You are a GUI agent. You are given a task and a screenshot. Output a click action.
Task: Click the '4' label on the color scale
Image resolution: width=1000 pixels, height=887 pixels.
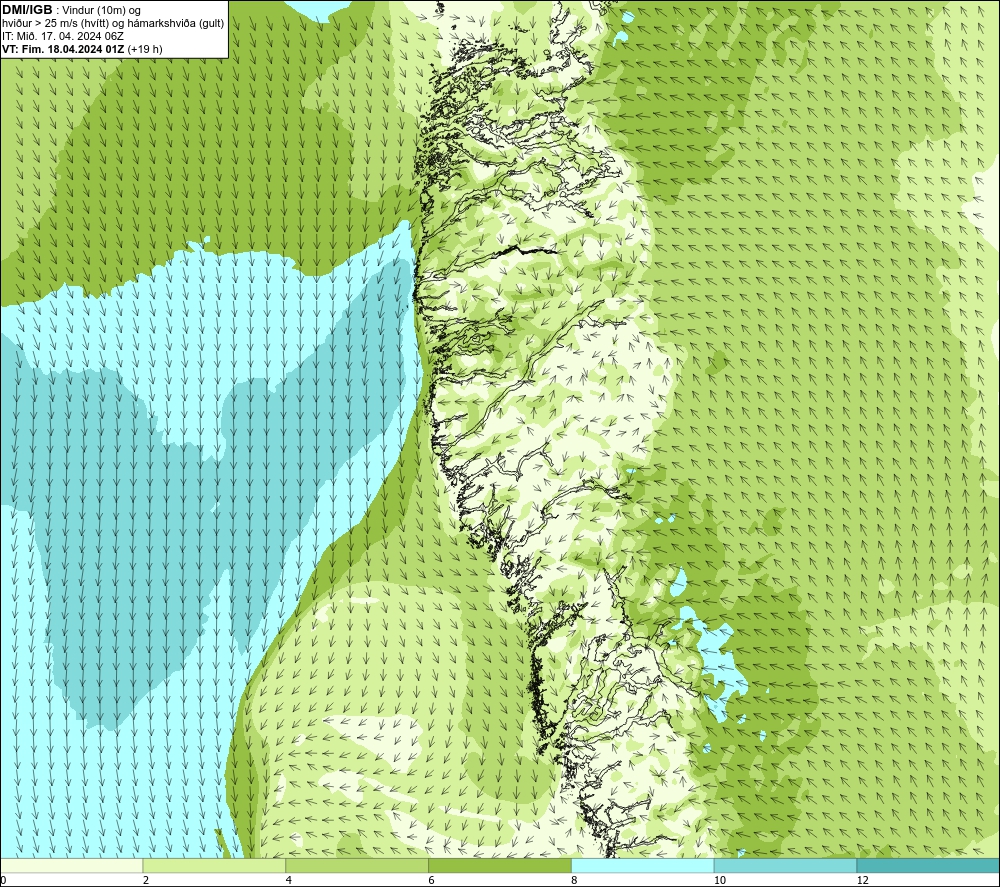tap(289, 880)
